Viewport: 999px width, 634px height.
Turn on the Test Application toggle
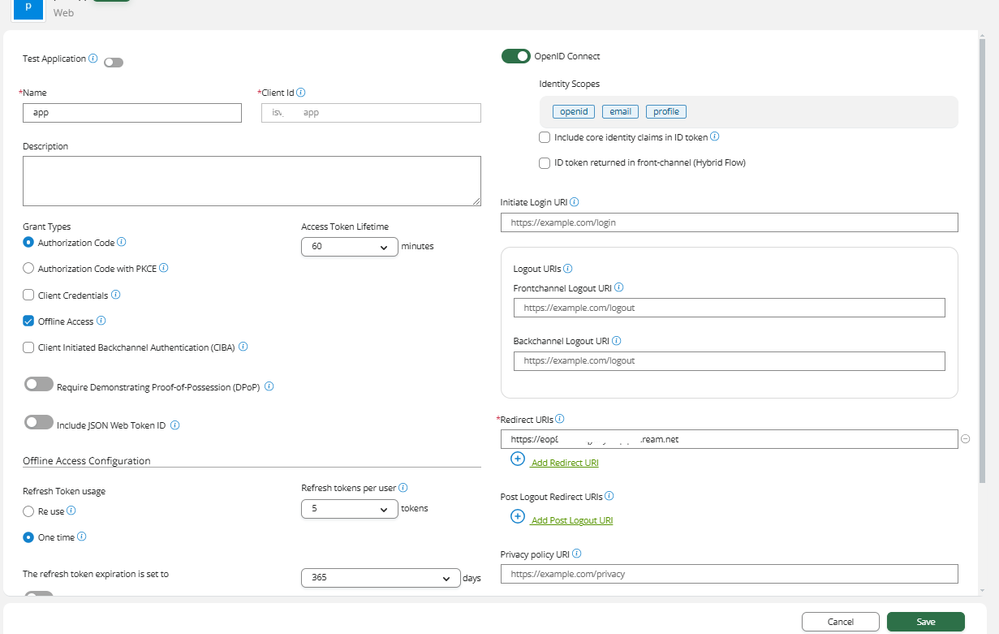click(x=113, y=62)
